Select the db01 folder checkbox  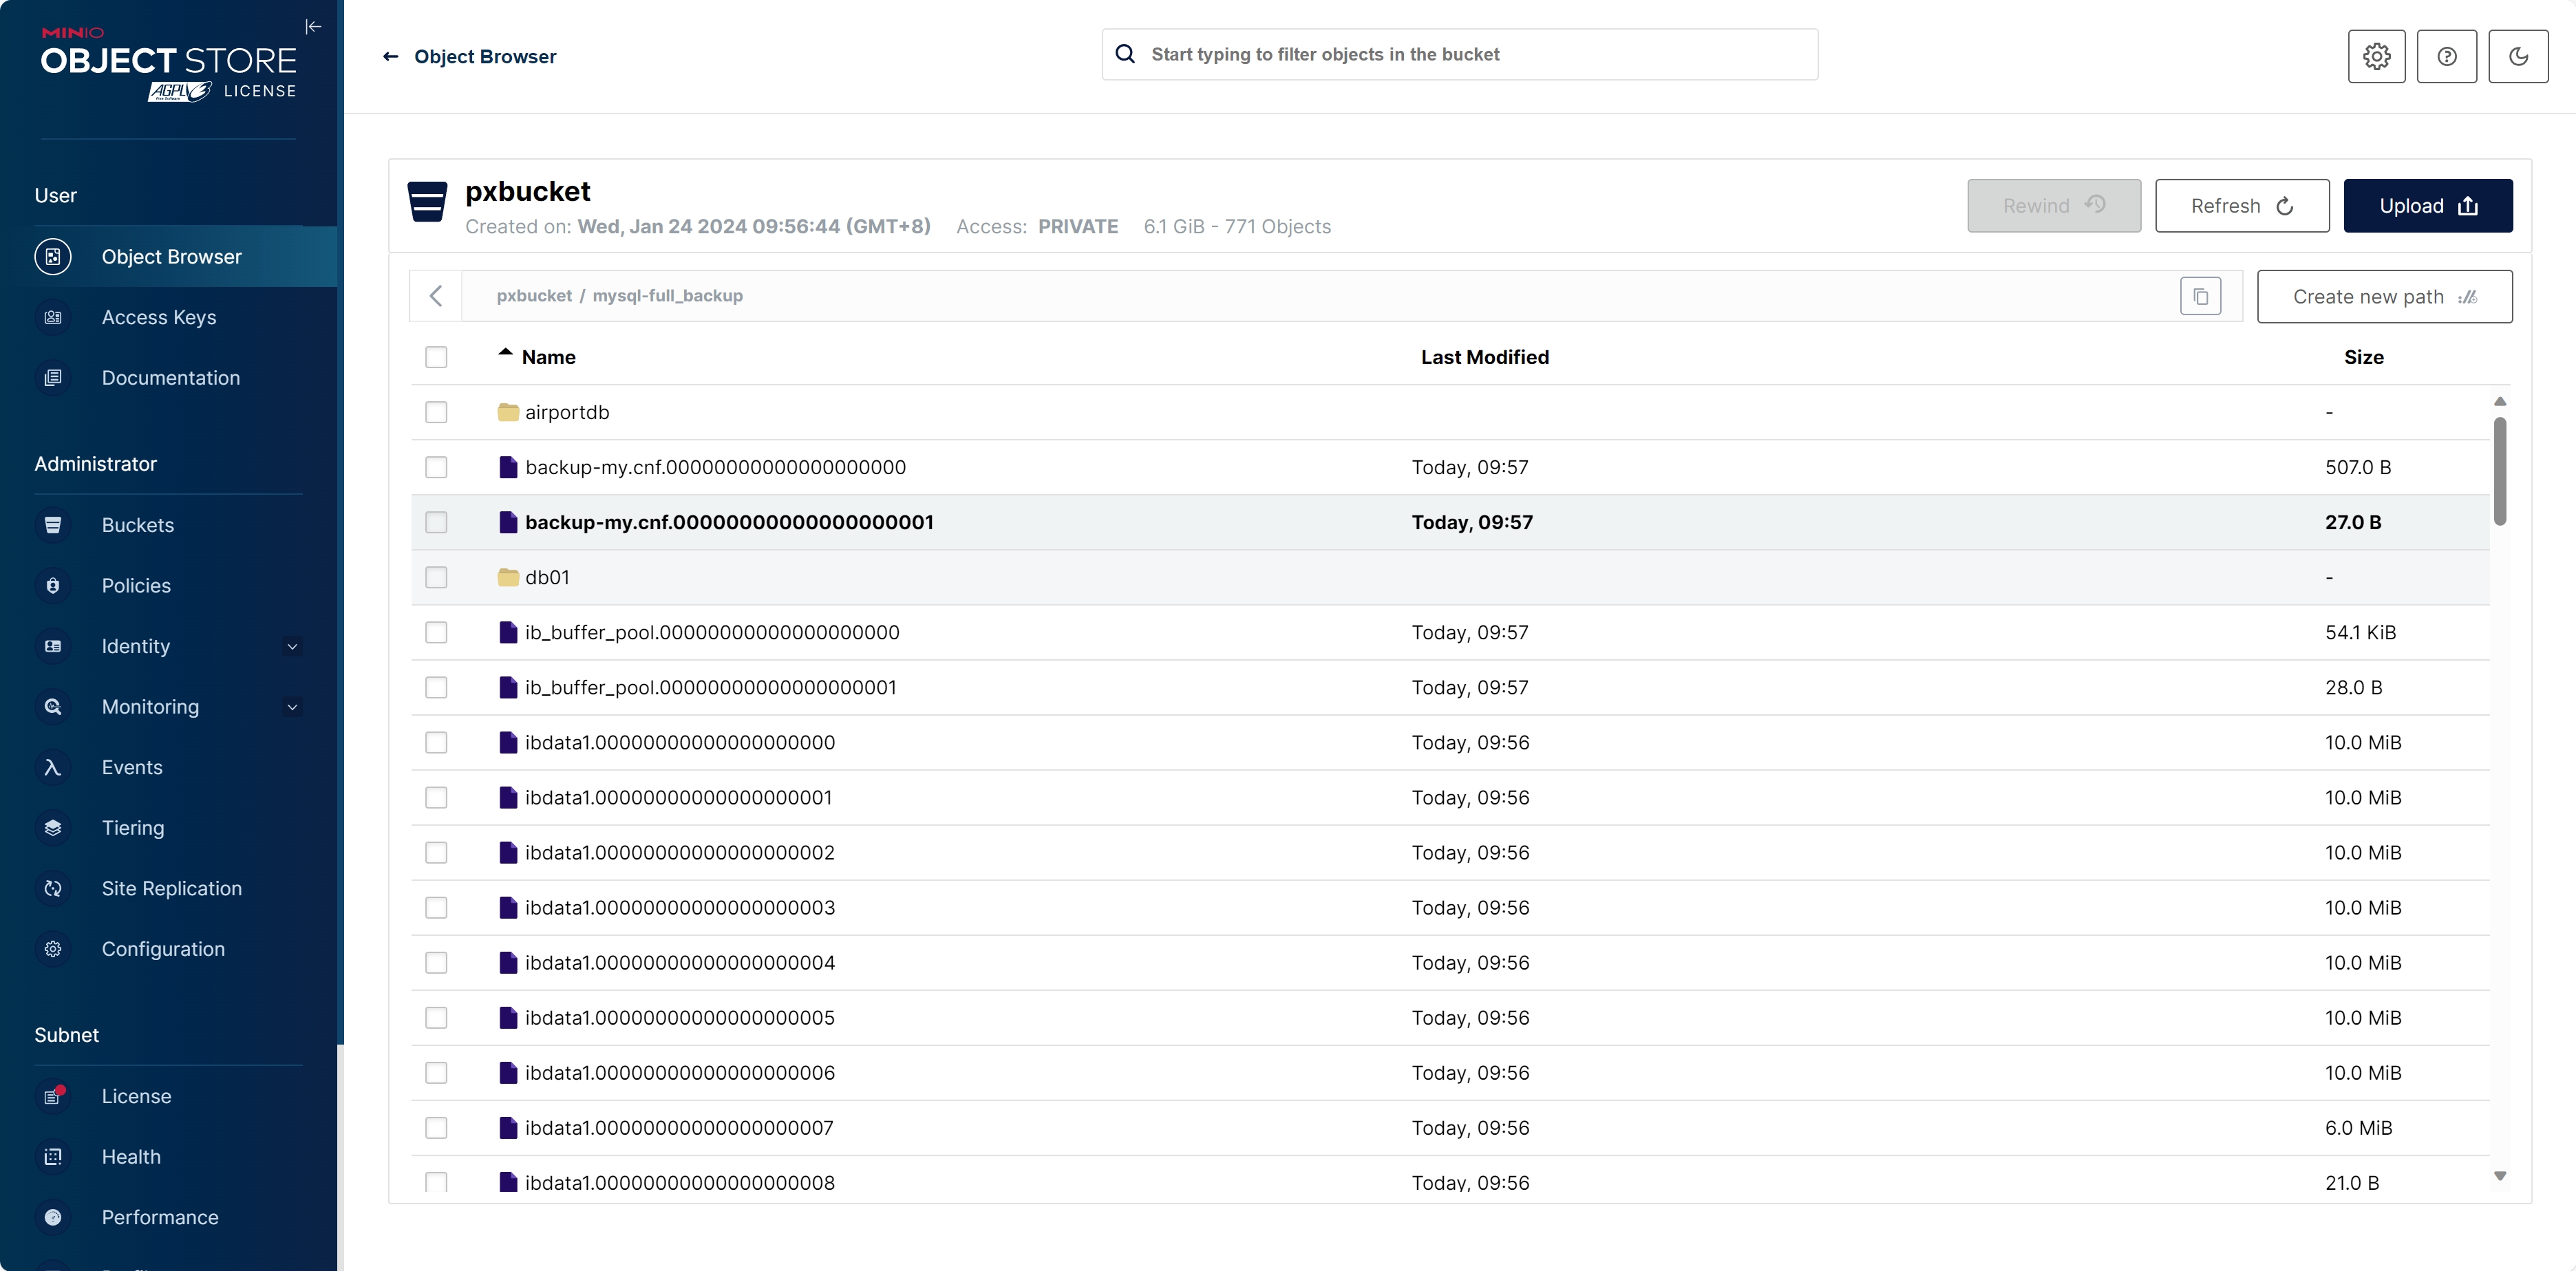tap(436, 577)
